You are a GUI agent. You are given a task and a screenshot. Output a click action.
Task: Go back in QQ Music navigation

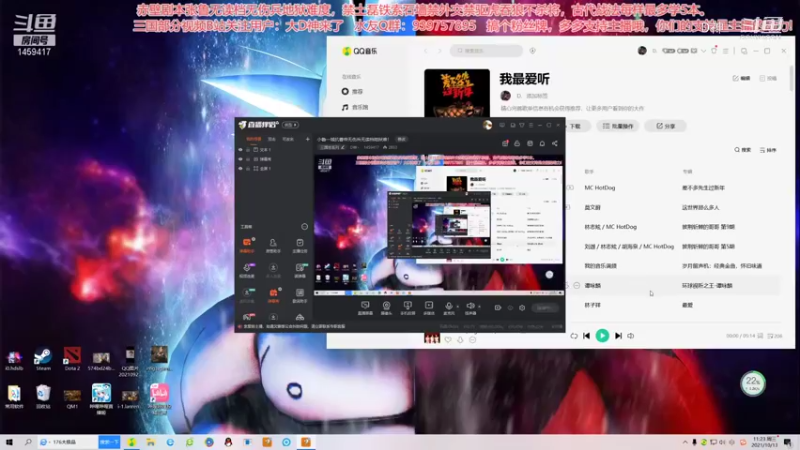[426, 51]
